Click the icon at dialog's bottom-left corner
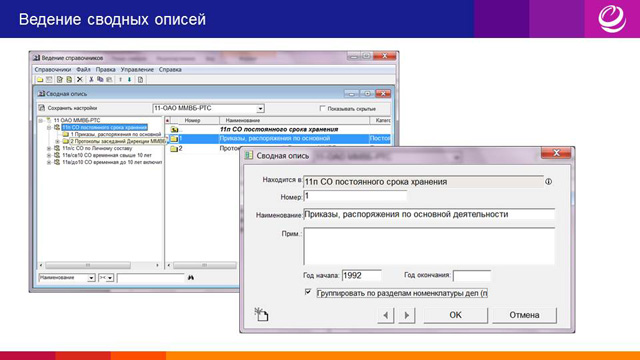640x360 pixels. 261,314
